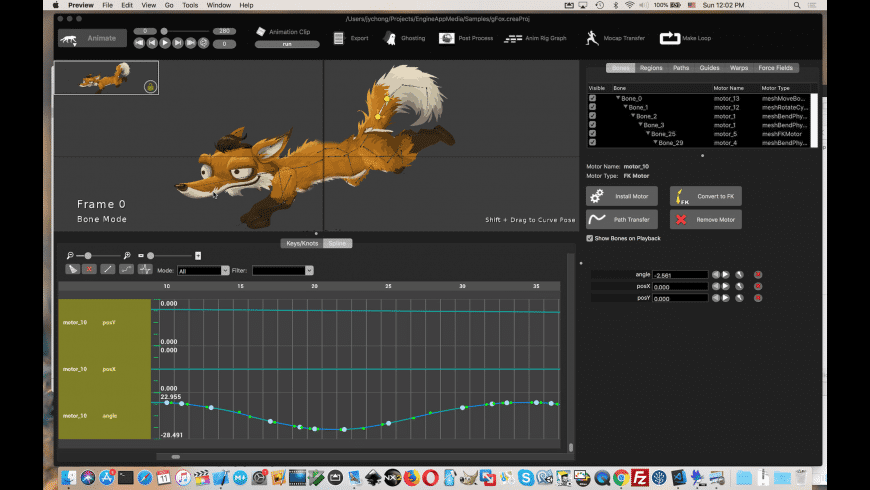
Task: Toggle the loop playback icon
Action: 203,43
